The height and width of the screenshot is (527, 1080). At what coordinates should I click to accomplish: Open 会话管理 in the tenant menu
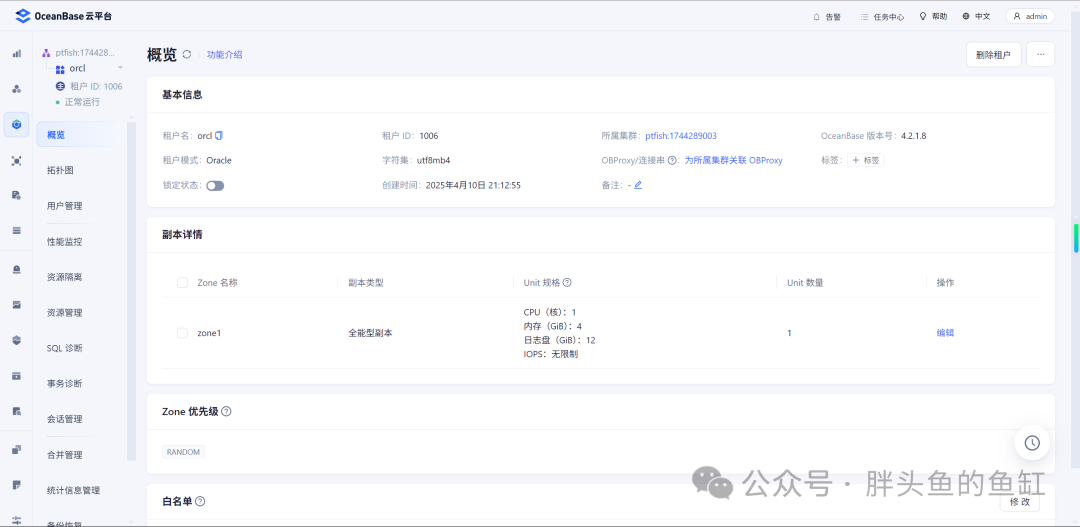(x=65, y=419)
